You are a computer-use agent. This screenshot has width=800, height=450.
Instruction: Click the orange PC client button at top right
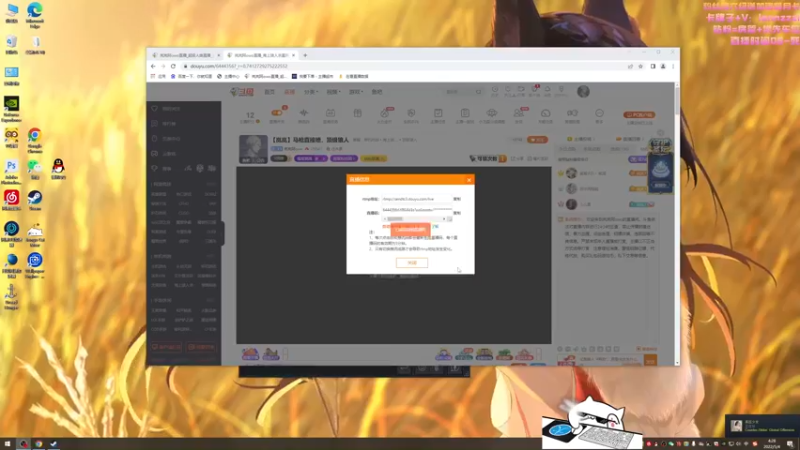639,115
